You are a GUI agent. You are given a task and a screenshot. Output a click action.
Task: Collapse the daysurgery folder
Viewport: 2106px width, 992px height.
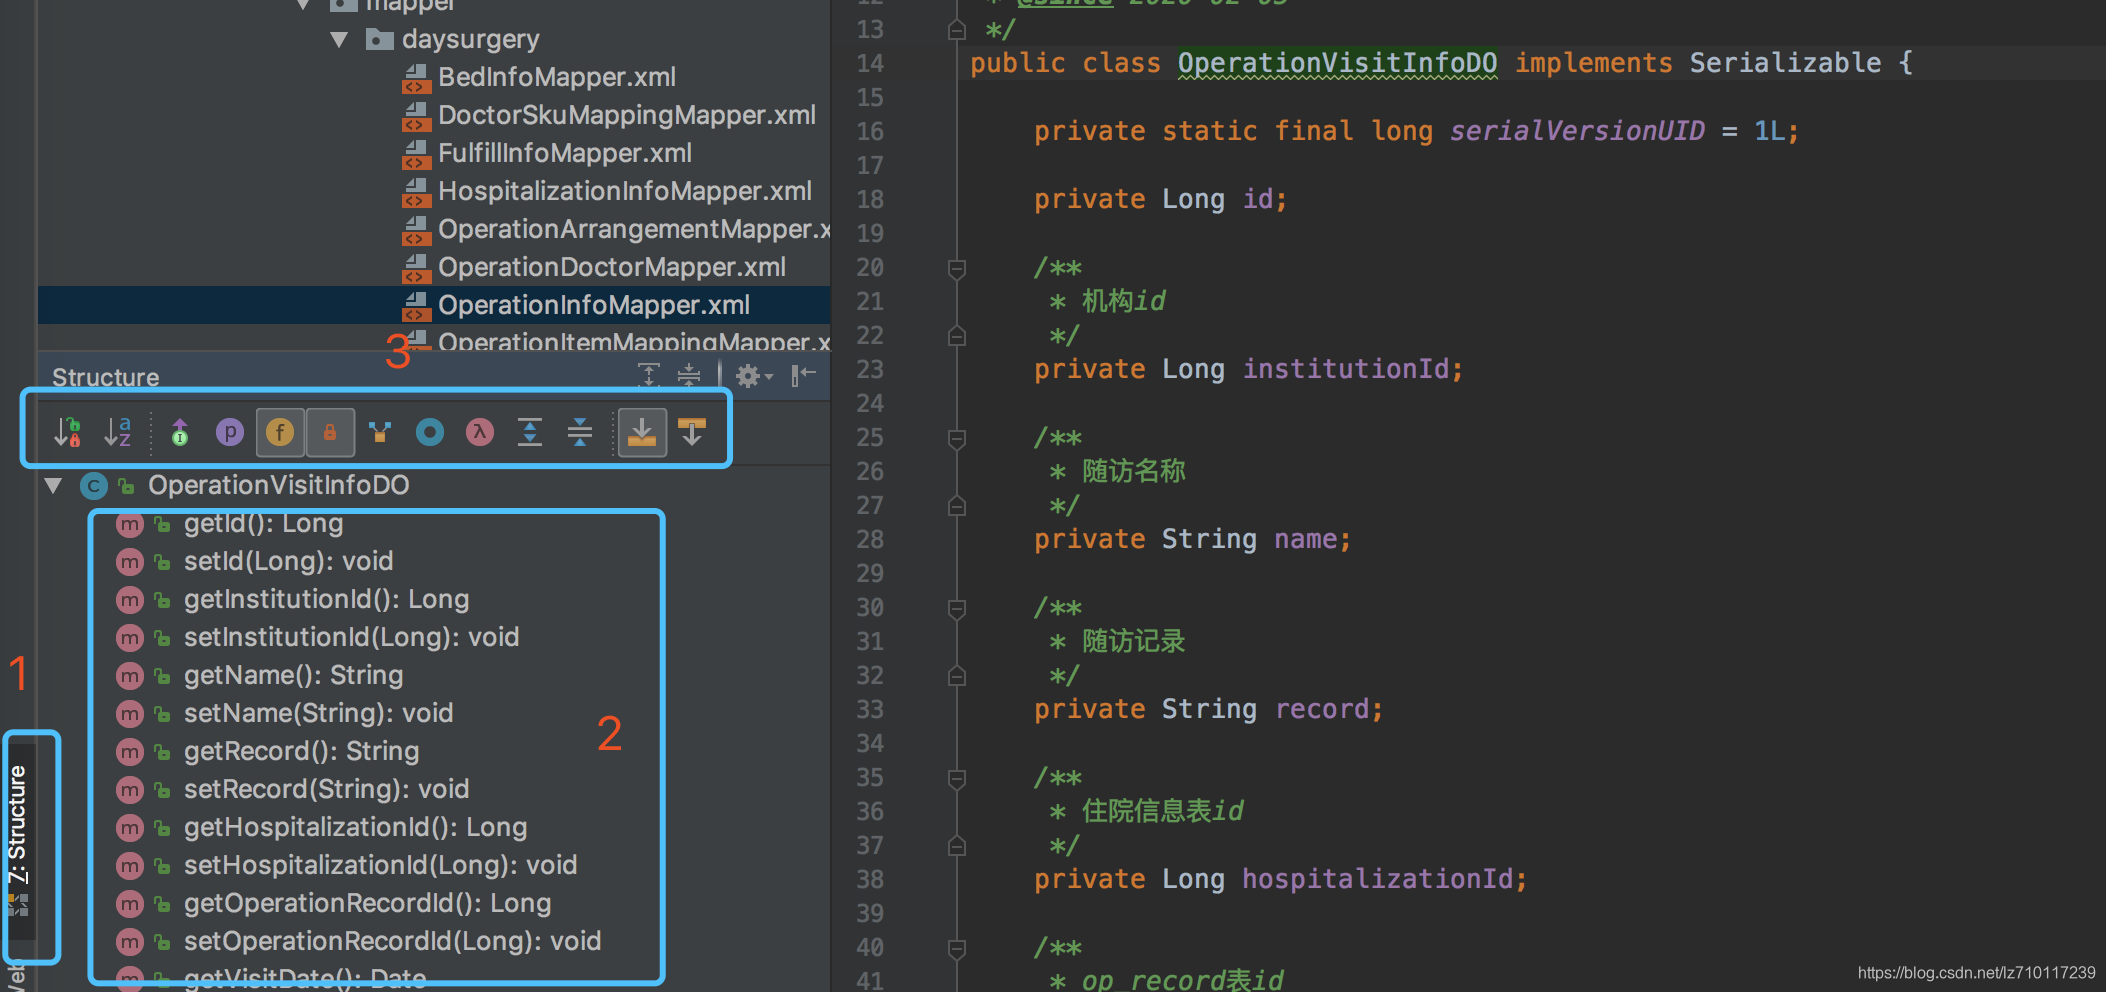pos(339,40)
